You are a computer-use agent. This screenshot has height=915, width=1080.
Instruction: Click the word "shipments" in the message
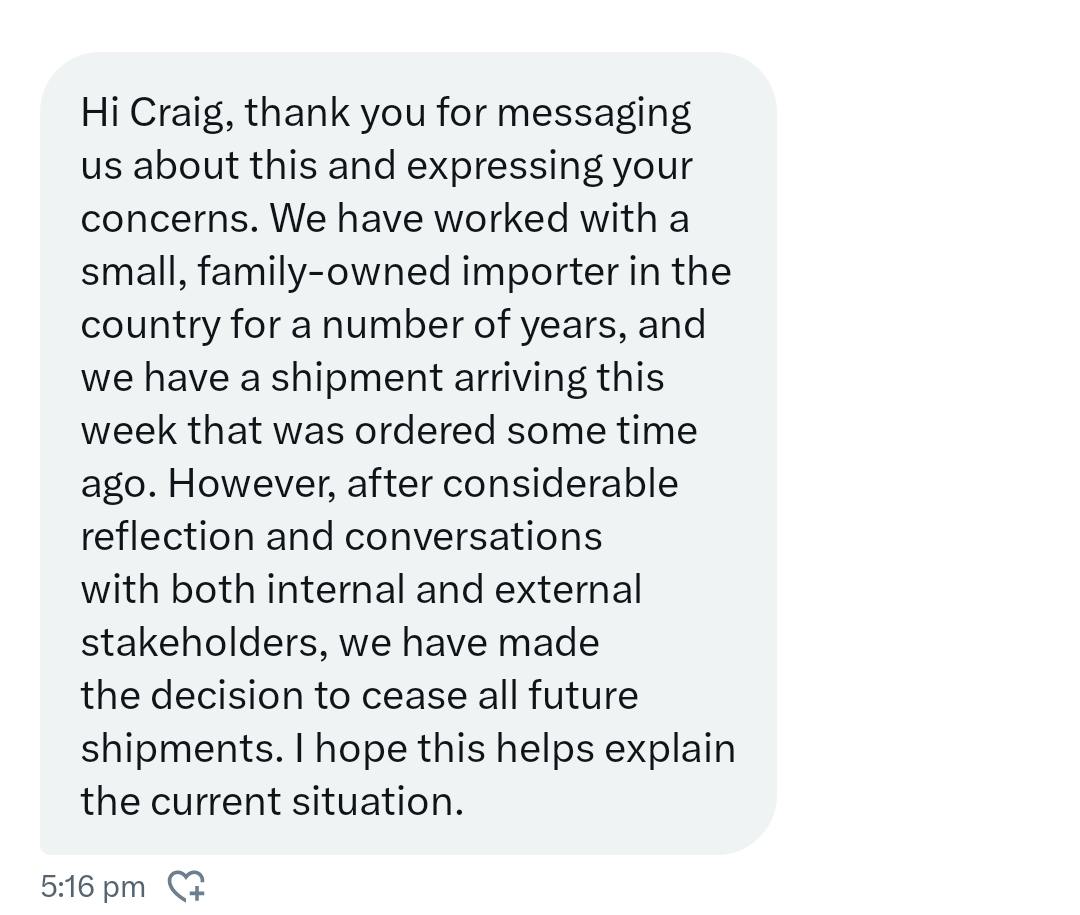[177, 749]
